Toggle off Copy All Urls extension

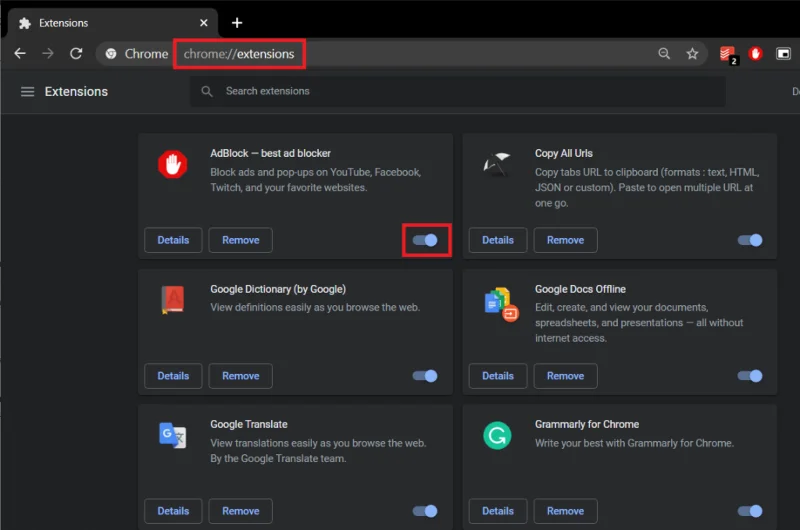750,240
